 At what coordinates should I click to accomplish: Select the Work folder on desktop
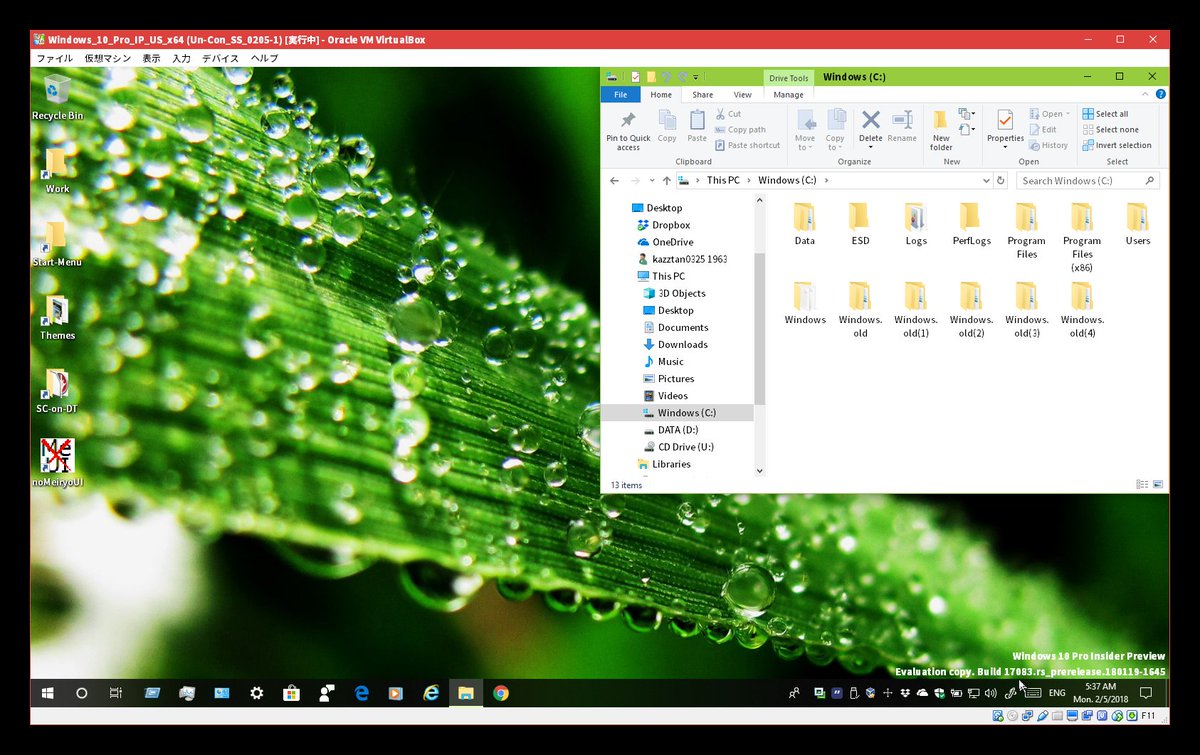(x=57, y=171)
